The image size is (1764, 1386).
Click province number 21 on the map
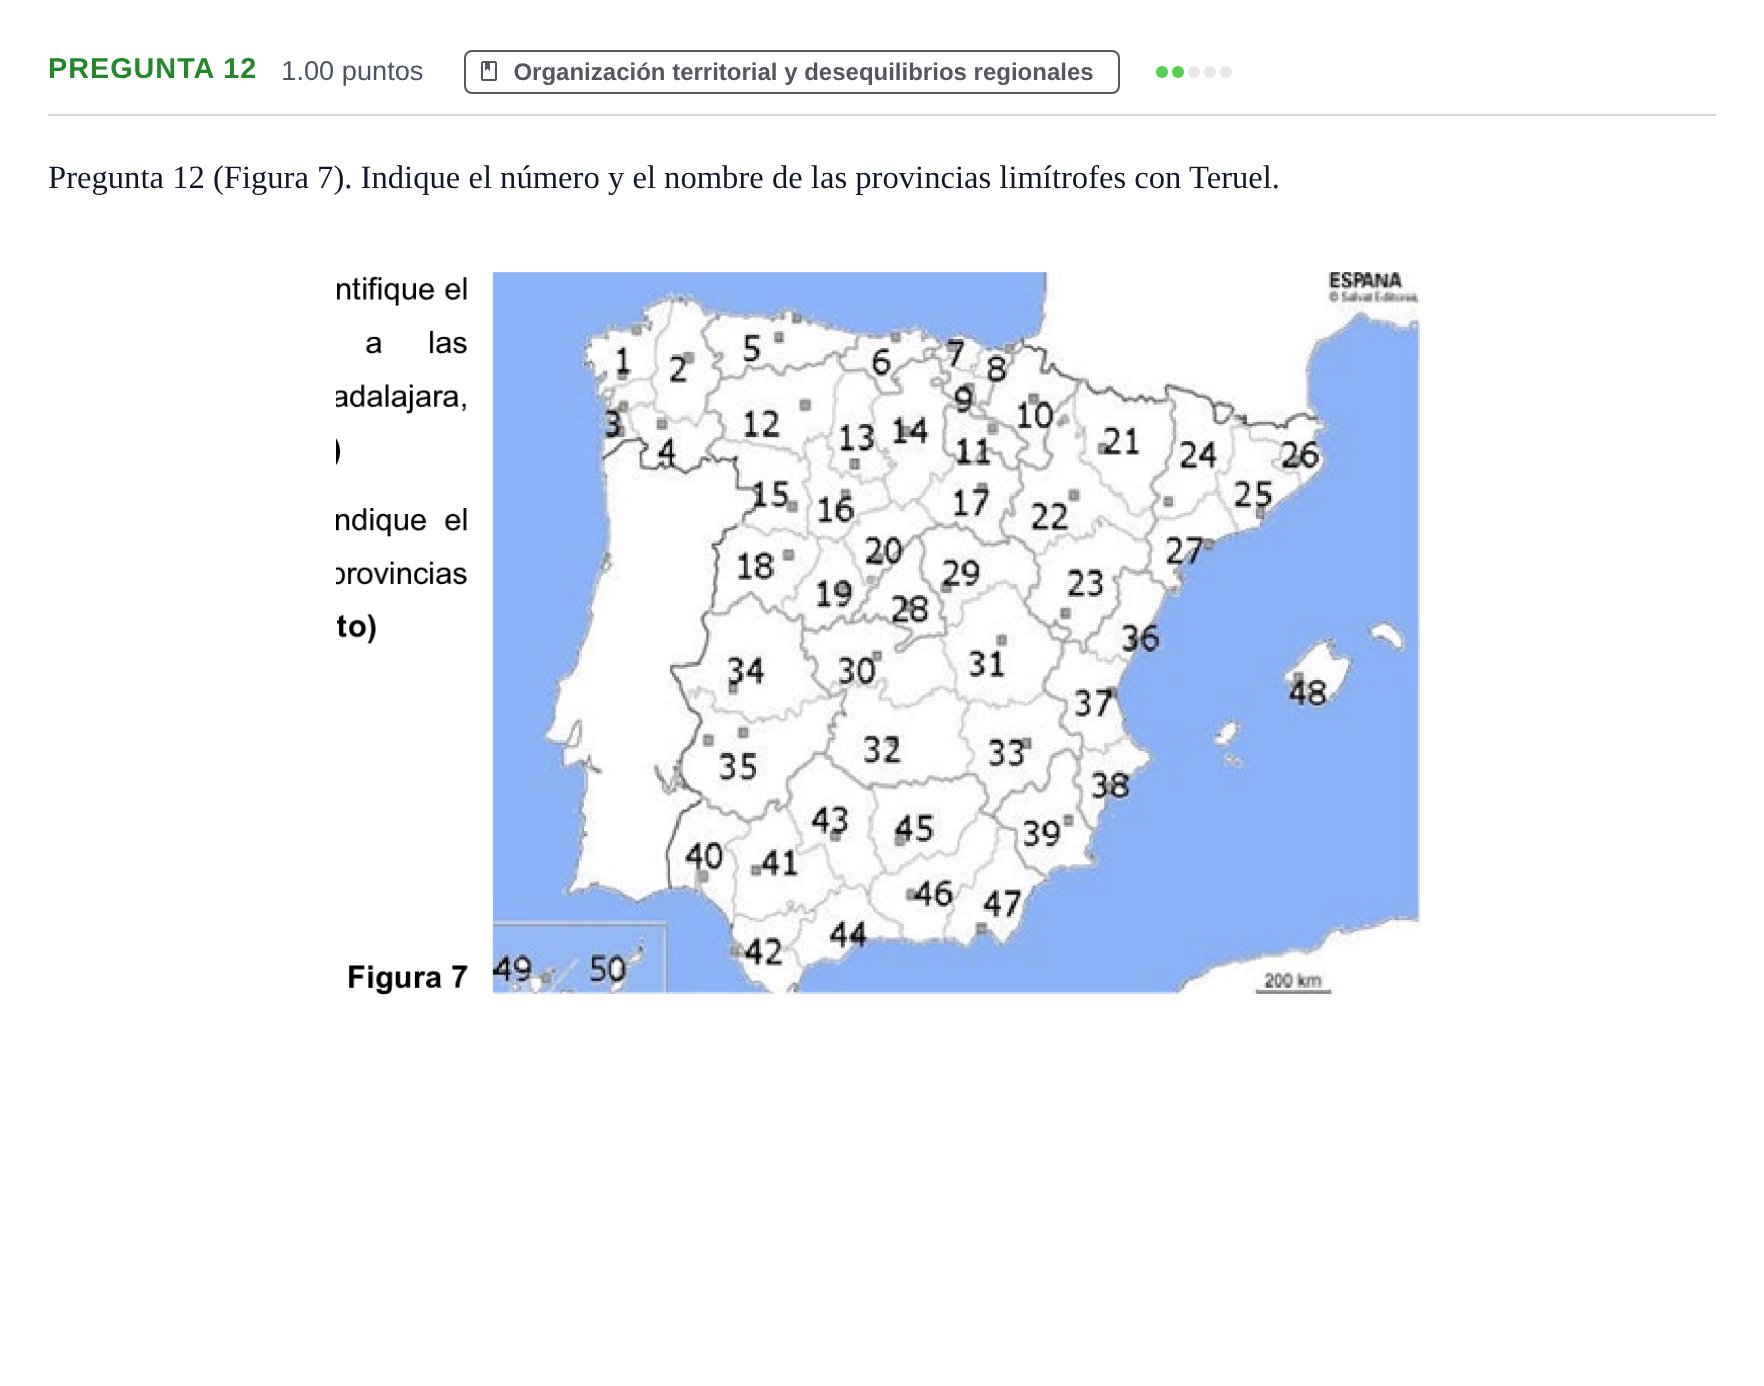1121,441
